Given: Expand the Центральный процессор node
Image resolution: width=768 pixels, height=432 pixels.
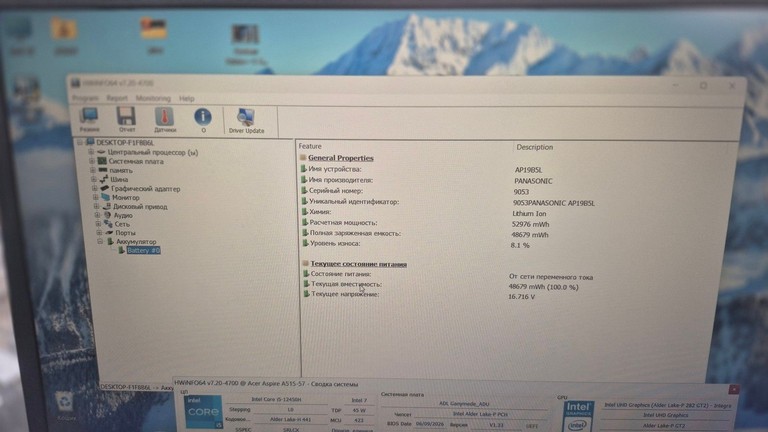Looking at the screenshot, I should click(x=91, y=152).
